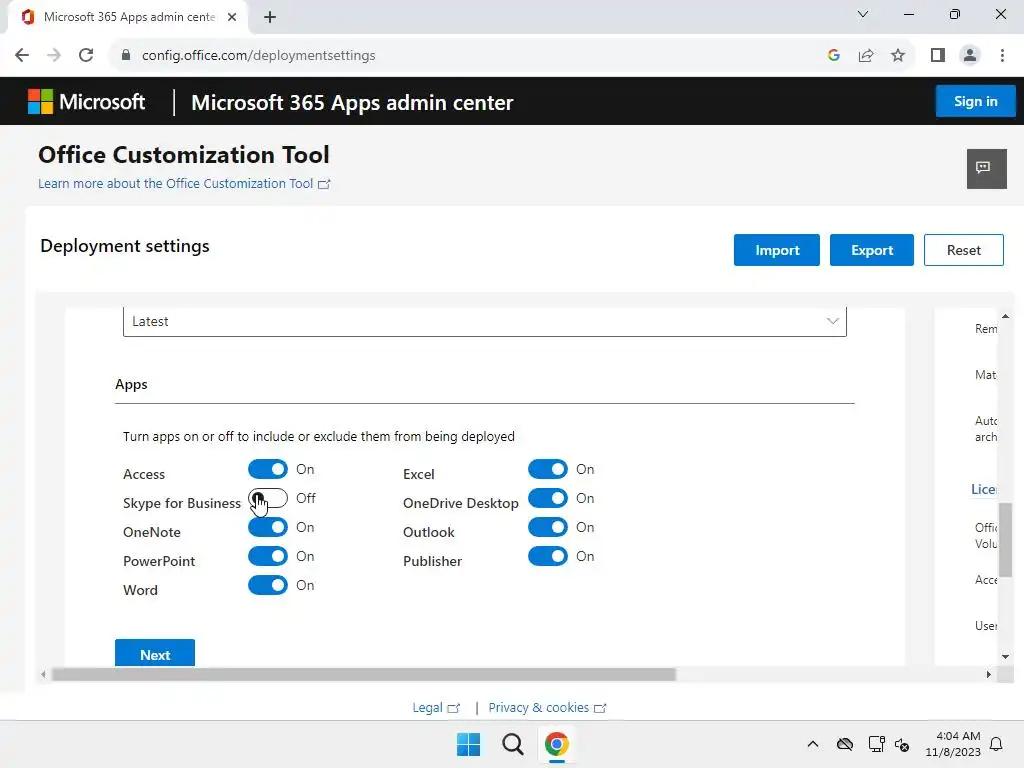
Task: Open the Chrome three-dot menu
Action: point(1002,56)
